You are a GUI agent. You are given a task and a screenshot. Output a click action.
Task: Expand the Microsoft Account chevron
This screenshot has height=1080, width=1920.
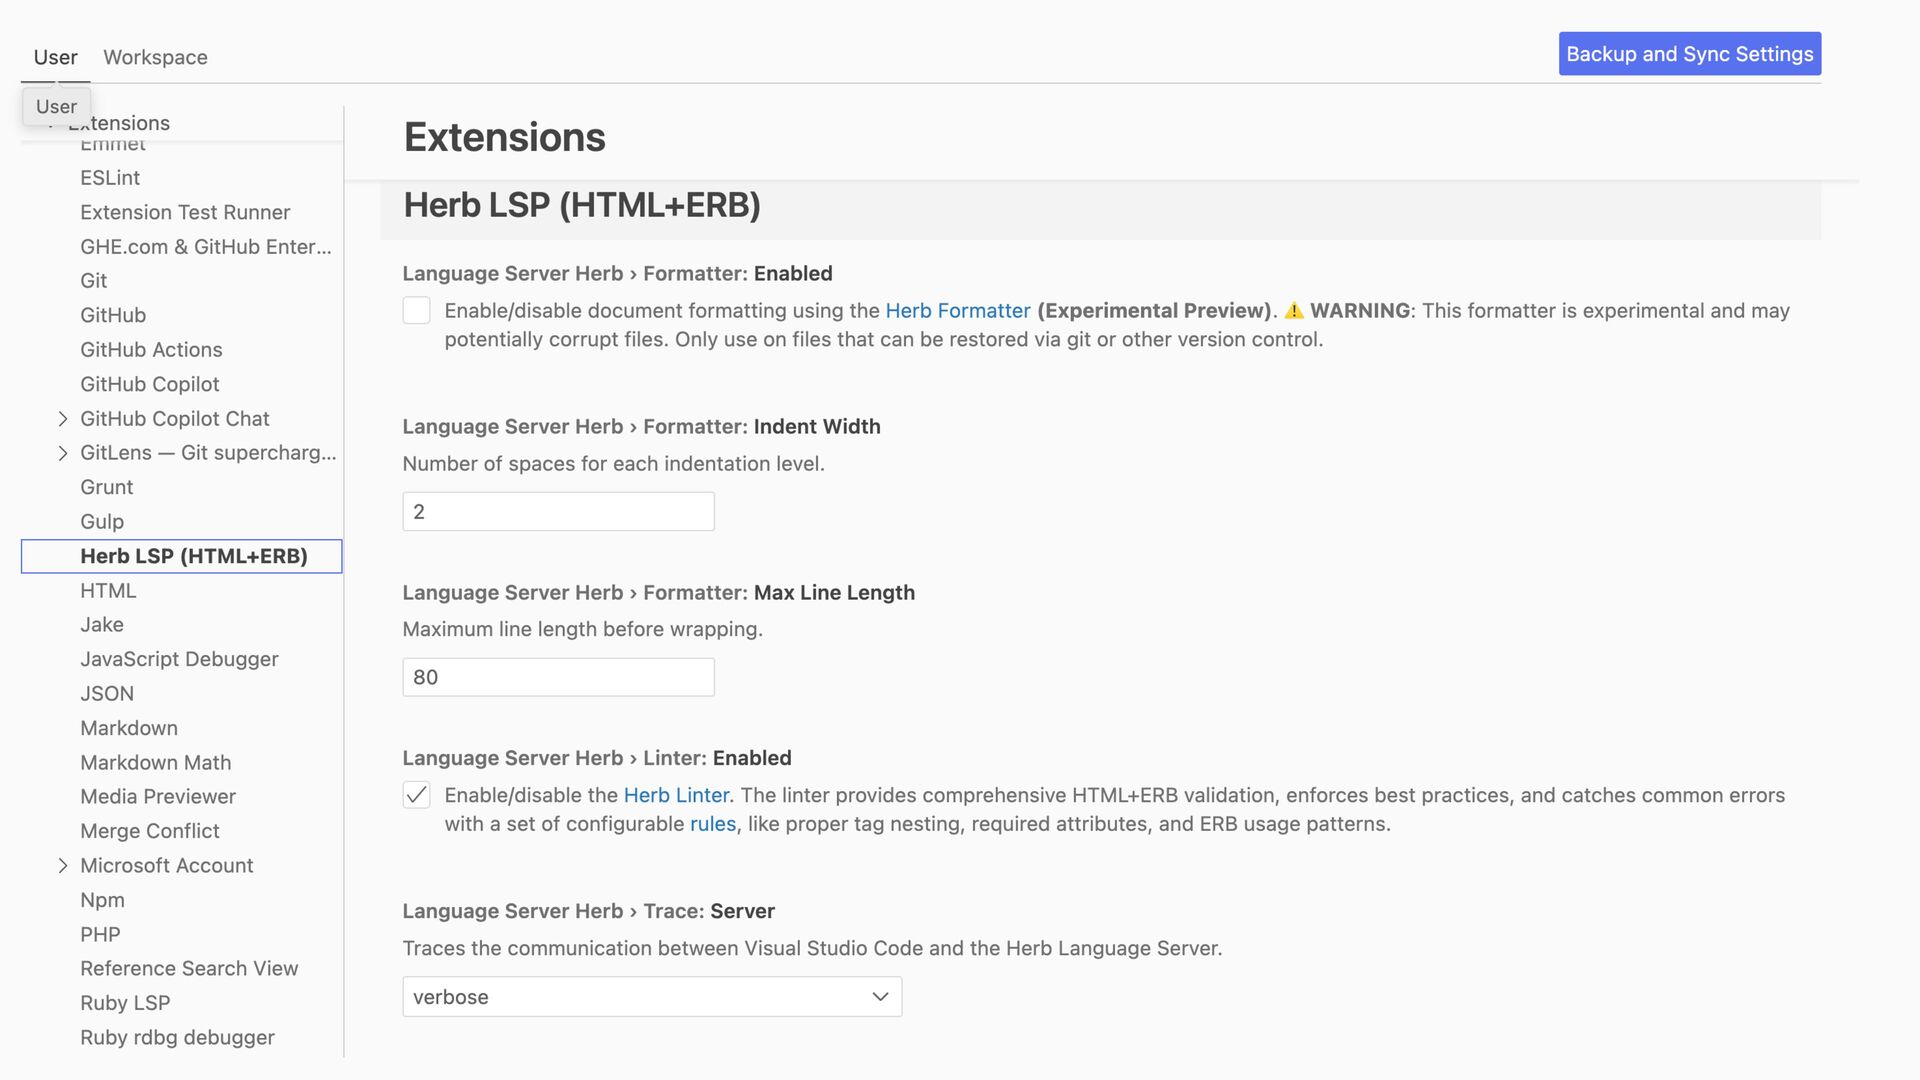[63, 866]
